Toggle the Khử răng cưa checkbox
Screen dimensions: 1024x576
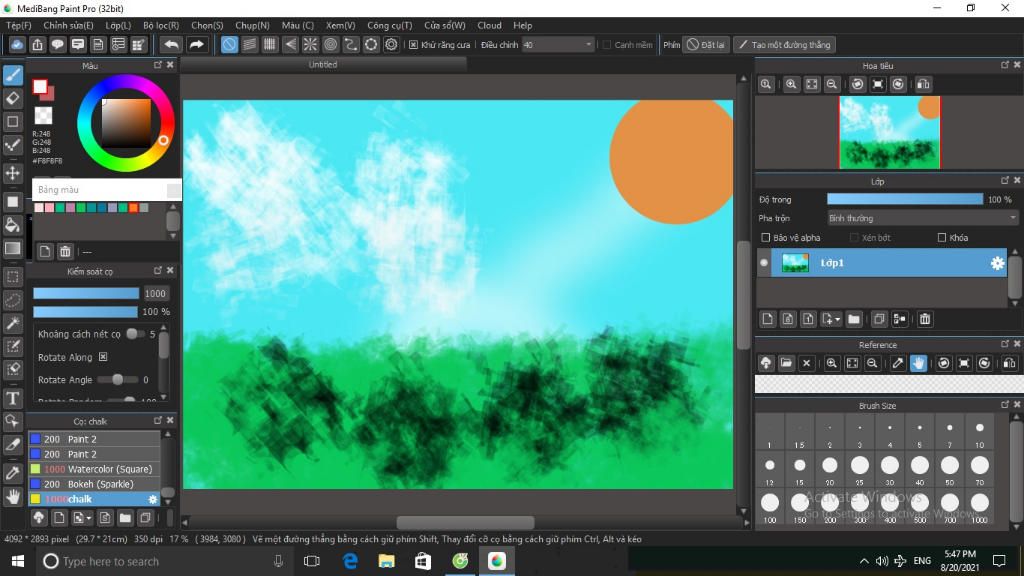click(x=413, y=44)
